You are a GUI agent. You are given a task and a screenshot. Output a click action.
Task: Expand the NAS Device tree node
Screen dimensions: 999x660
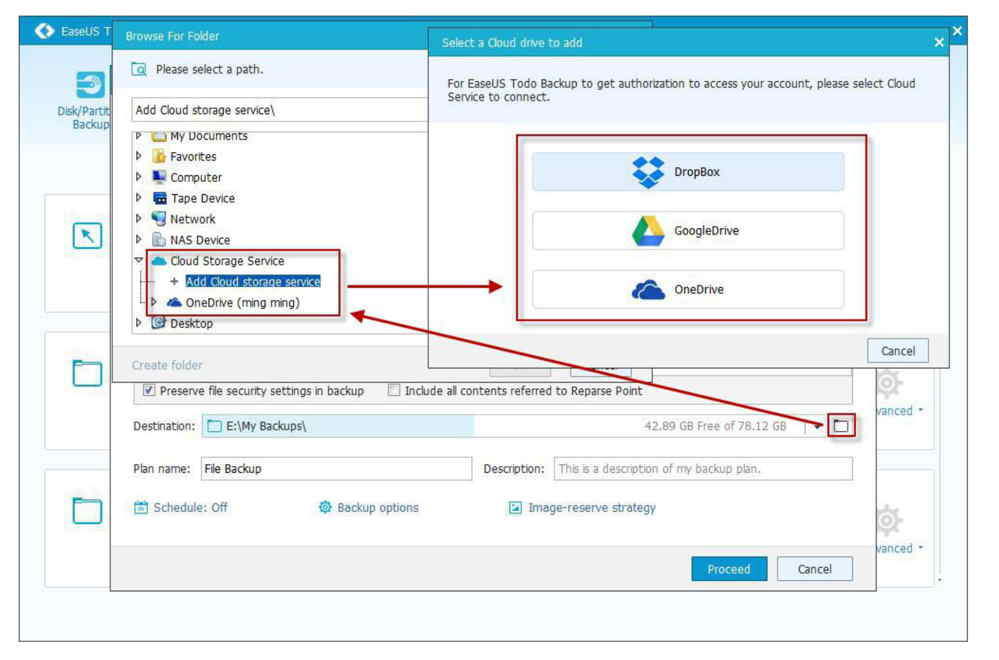pyautogui.click(x=138, y=240)
